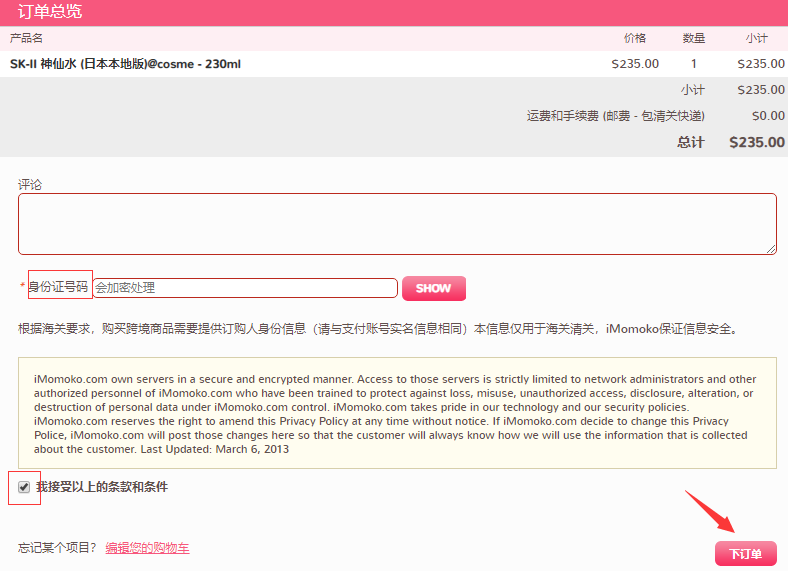788x571 pixels.
Task: Click the 运费和手续费 shipping label
Action: [616, 116]
